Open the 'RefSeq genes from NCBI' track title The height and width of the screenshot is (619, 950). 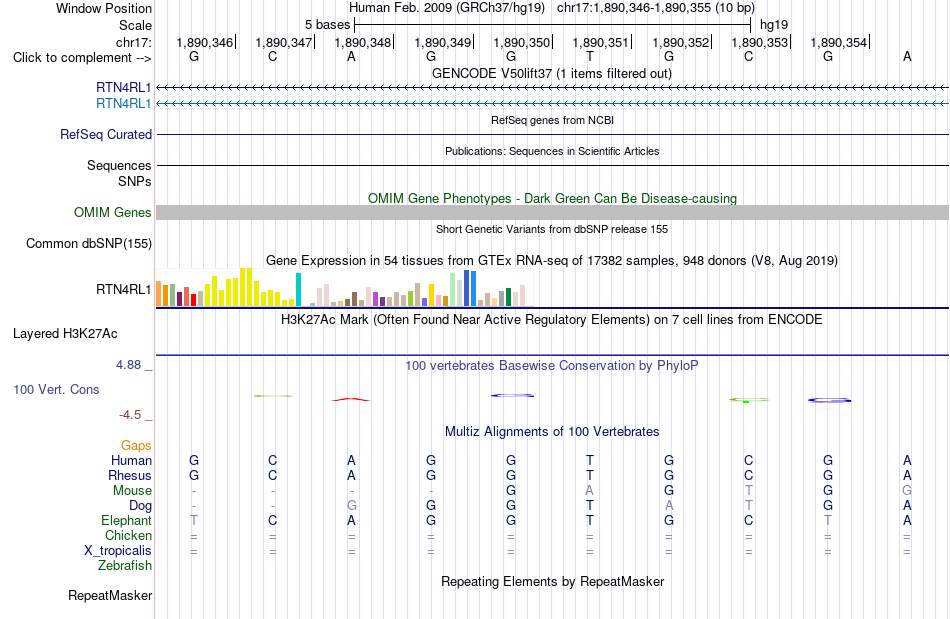click(x=553, y=120)
